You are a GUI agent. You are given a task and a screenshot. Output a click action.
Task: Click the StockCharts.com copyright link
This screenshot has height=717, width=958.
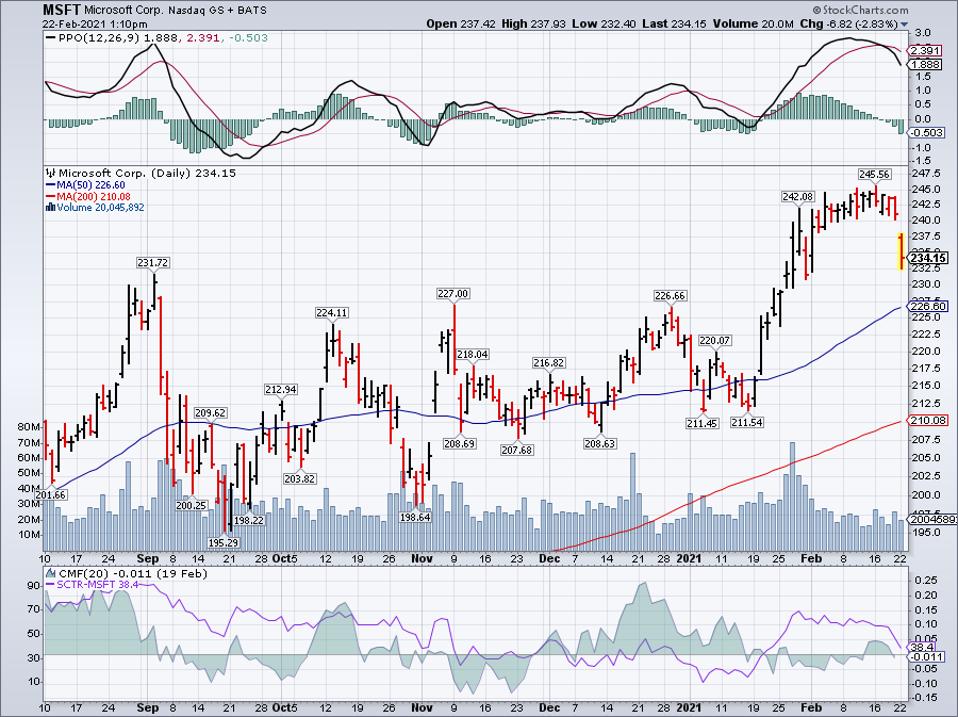click(861, 10)
